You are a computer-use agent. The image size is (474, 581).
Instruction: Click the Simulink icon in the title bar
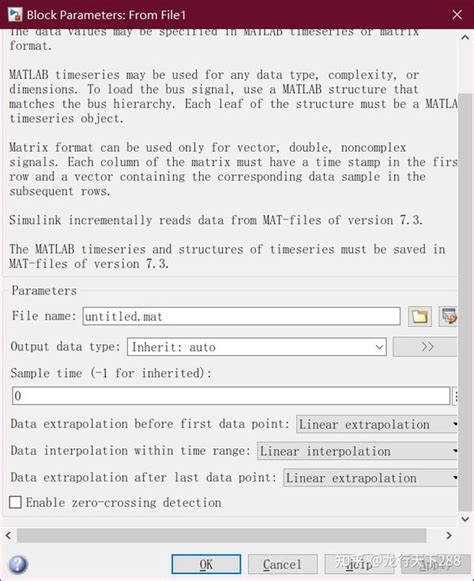click(x=15, y=14)
